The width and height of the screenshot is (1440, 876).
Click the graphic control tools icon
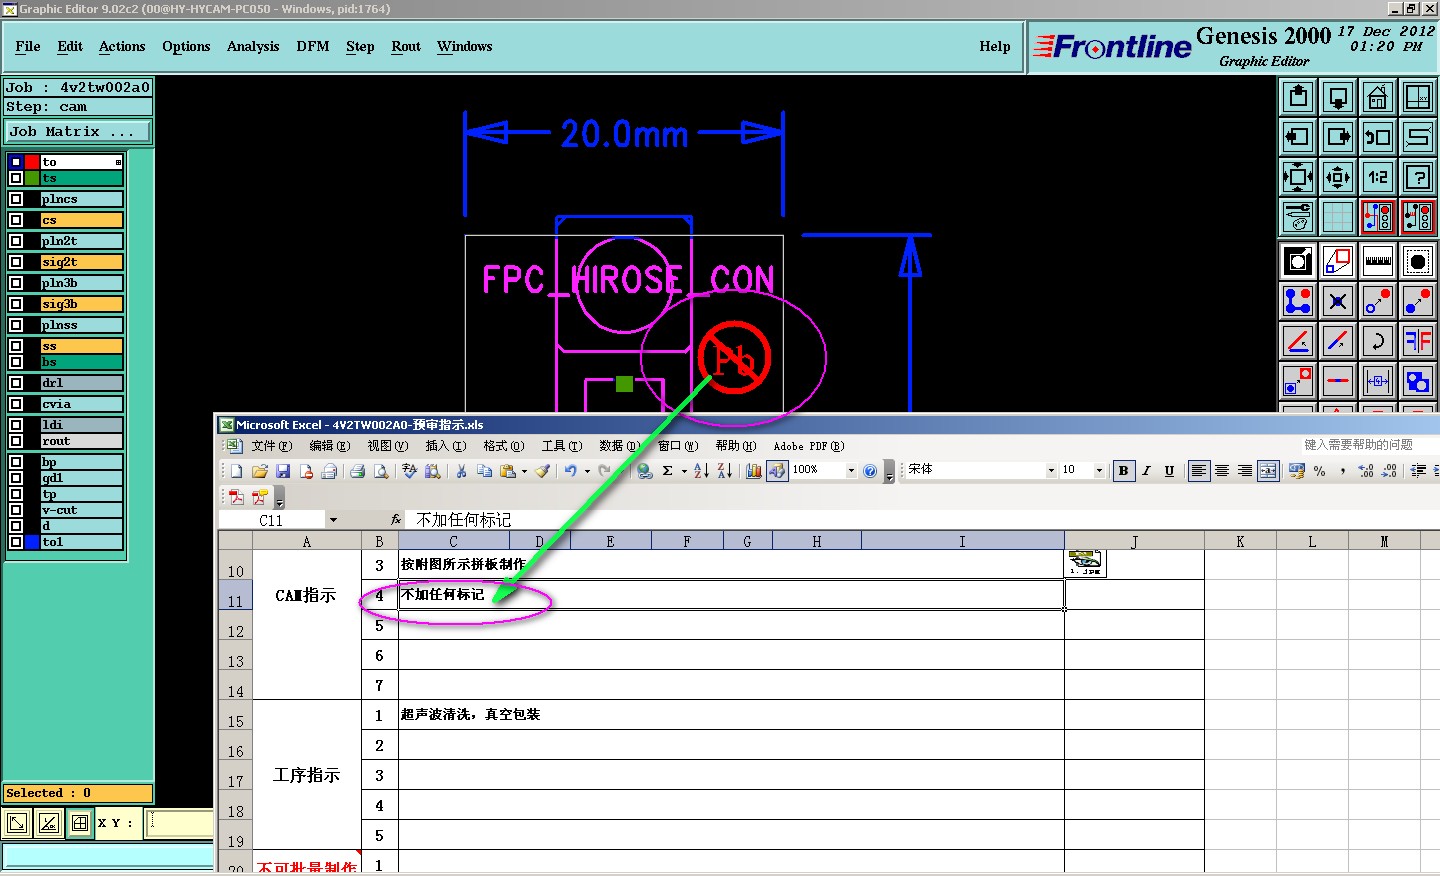1298,217
